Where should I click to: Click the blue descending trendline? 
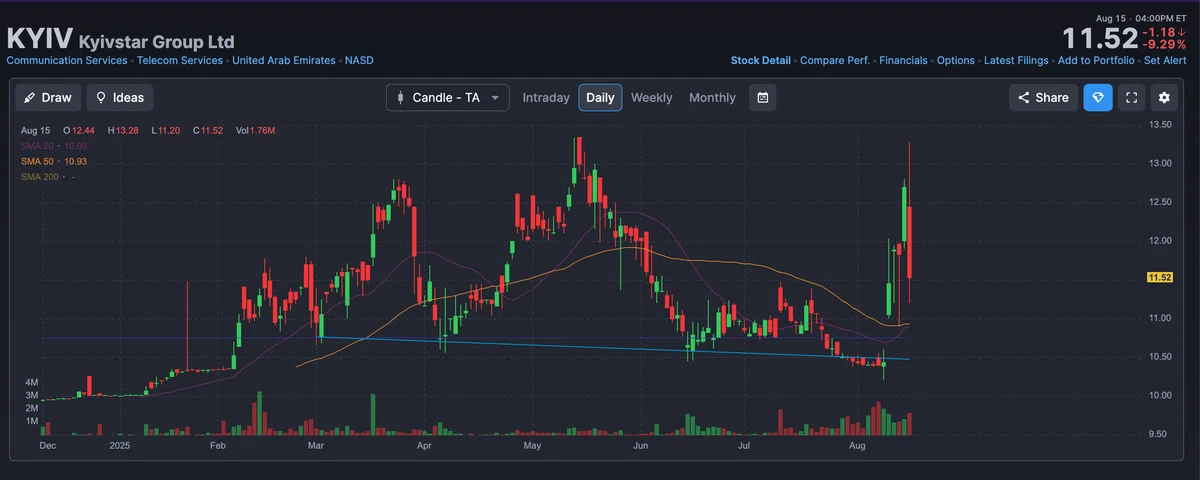pyautogui.click(x=614, y=348)
